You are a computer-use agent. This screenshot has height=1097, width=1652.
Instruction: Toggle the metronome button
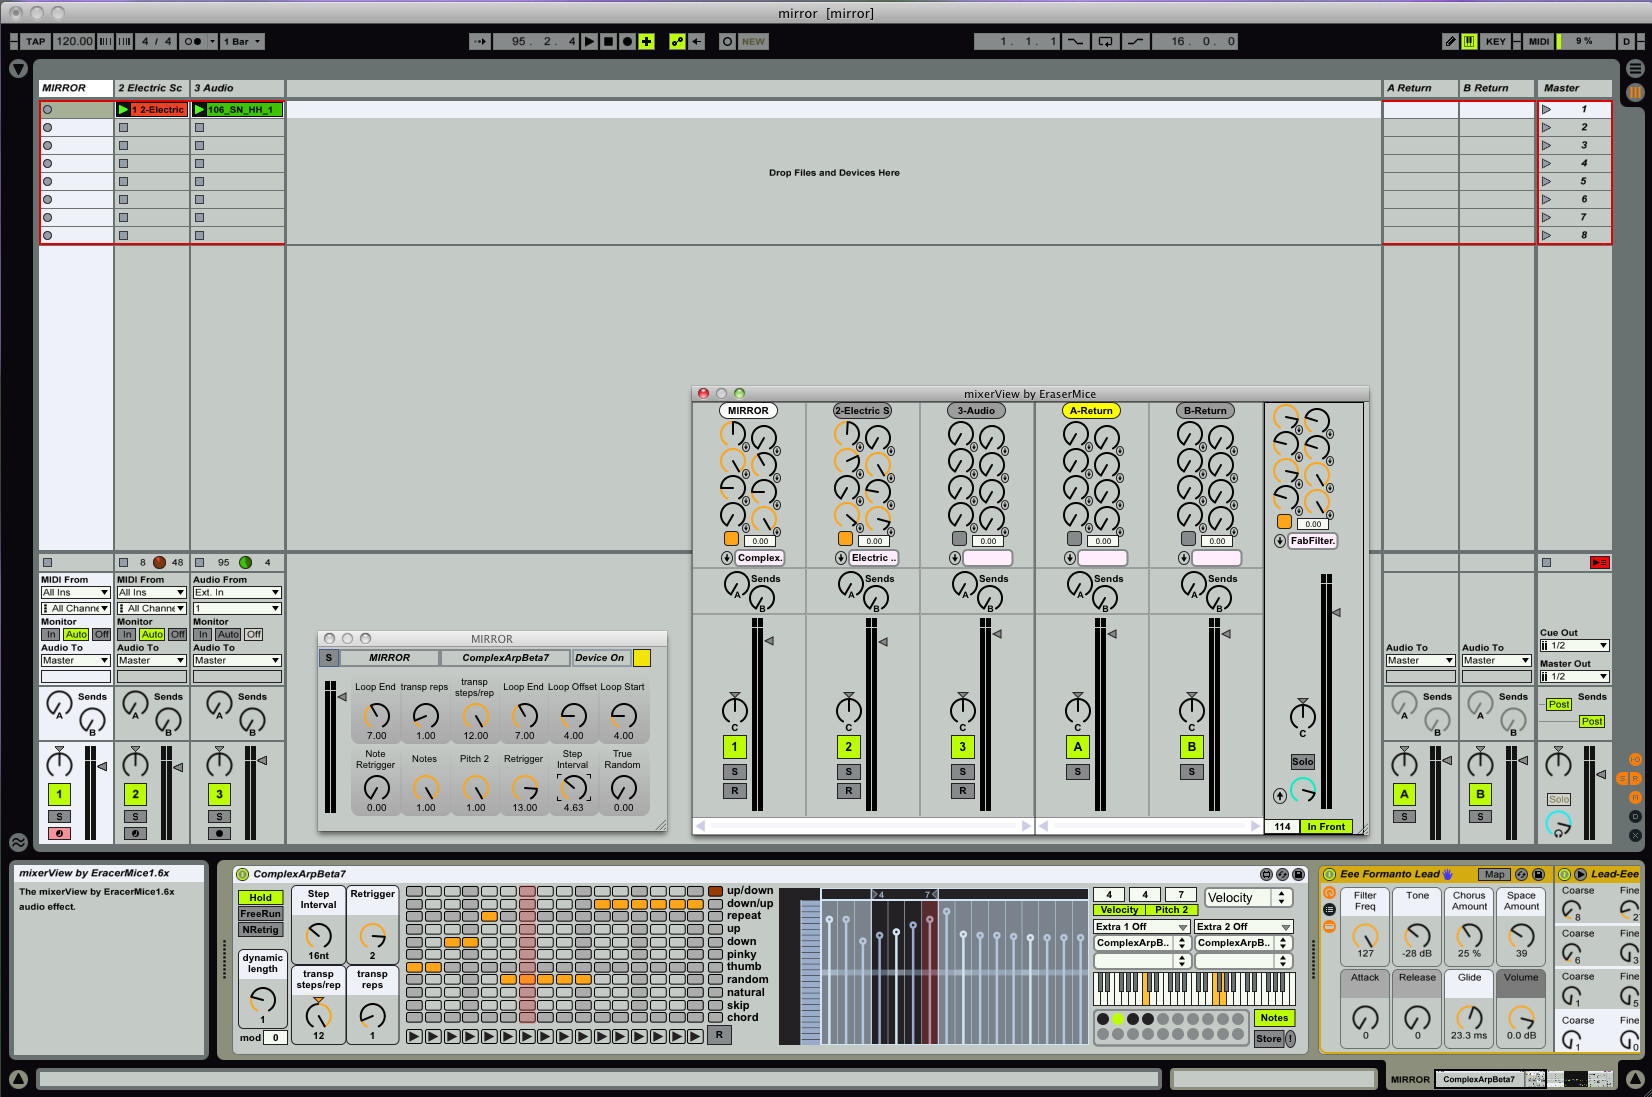pos(194,41)
